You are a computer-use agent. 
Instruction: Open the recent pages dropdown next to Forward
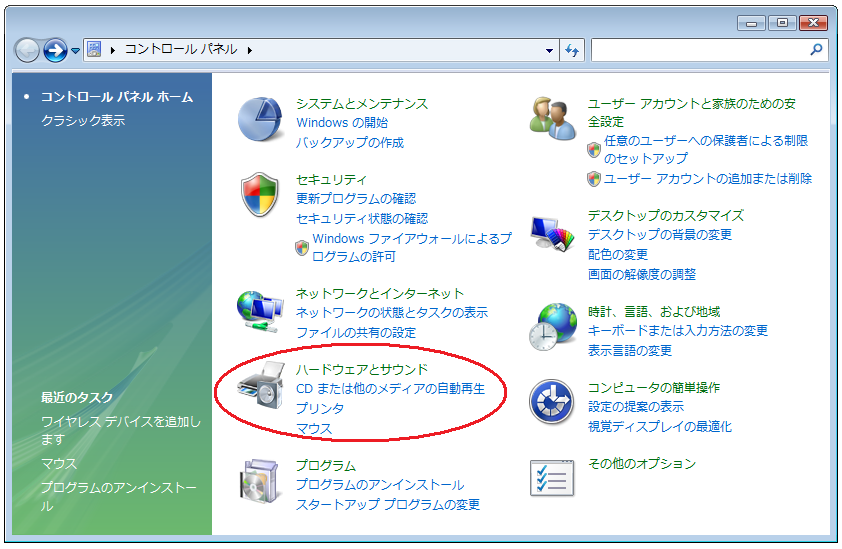point(75,50)
